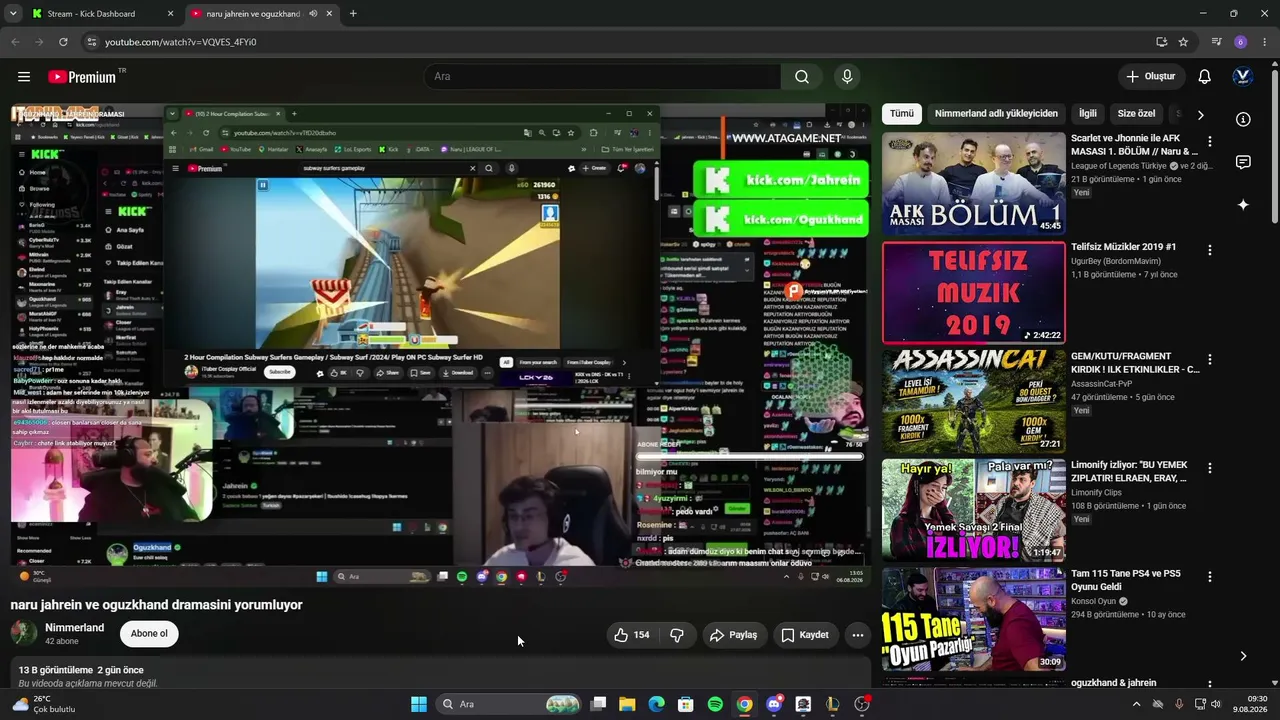Open options for Tam 115 Tane PS4 video
This screenshot has width=1280, height=720.
point(1210,577)
